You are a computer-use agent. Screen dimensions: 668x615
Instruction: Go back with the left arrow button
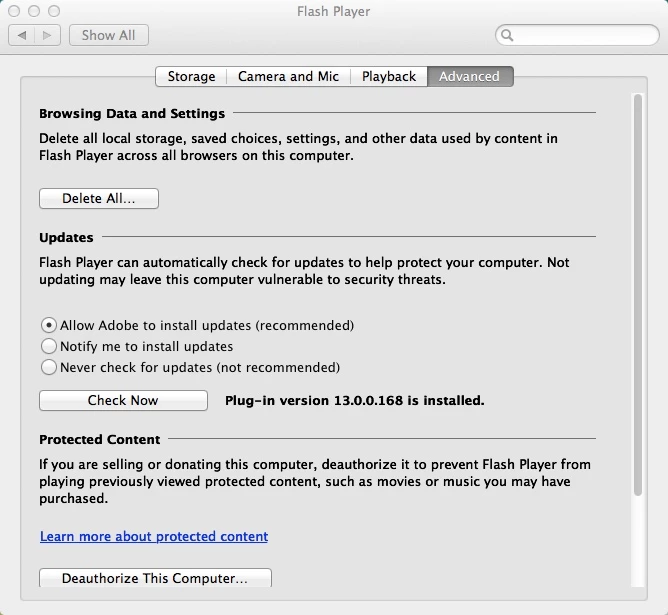(x=22, y=35)
